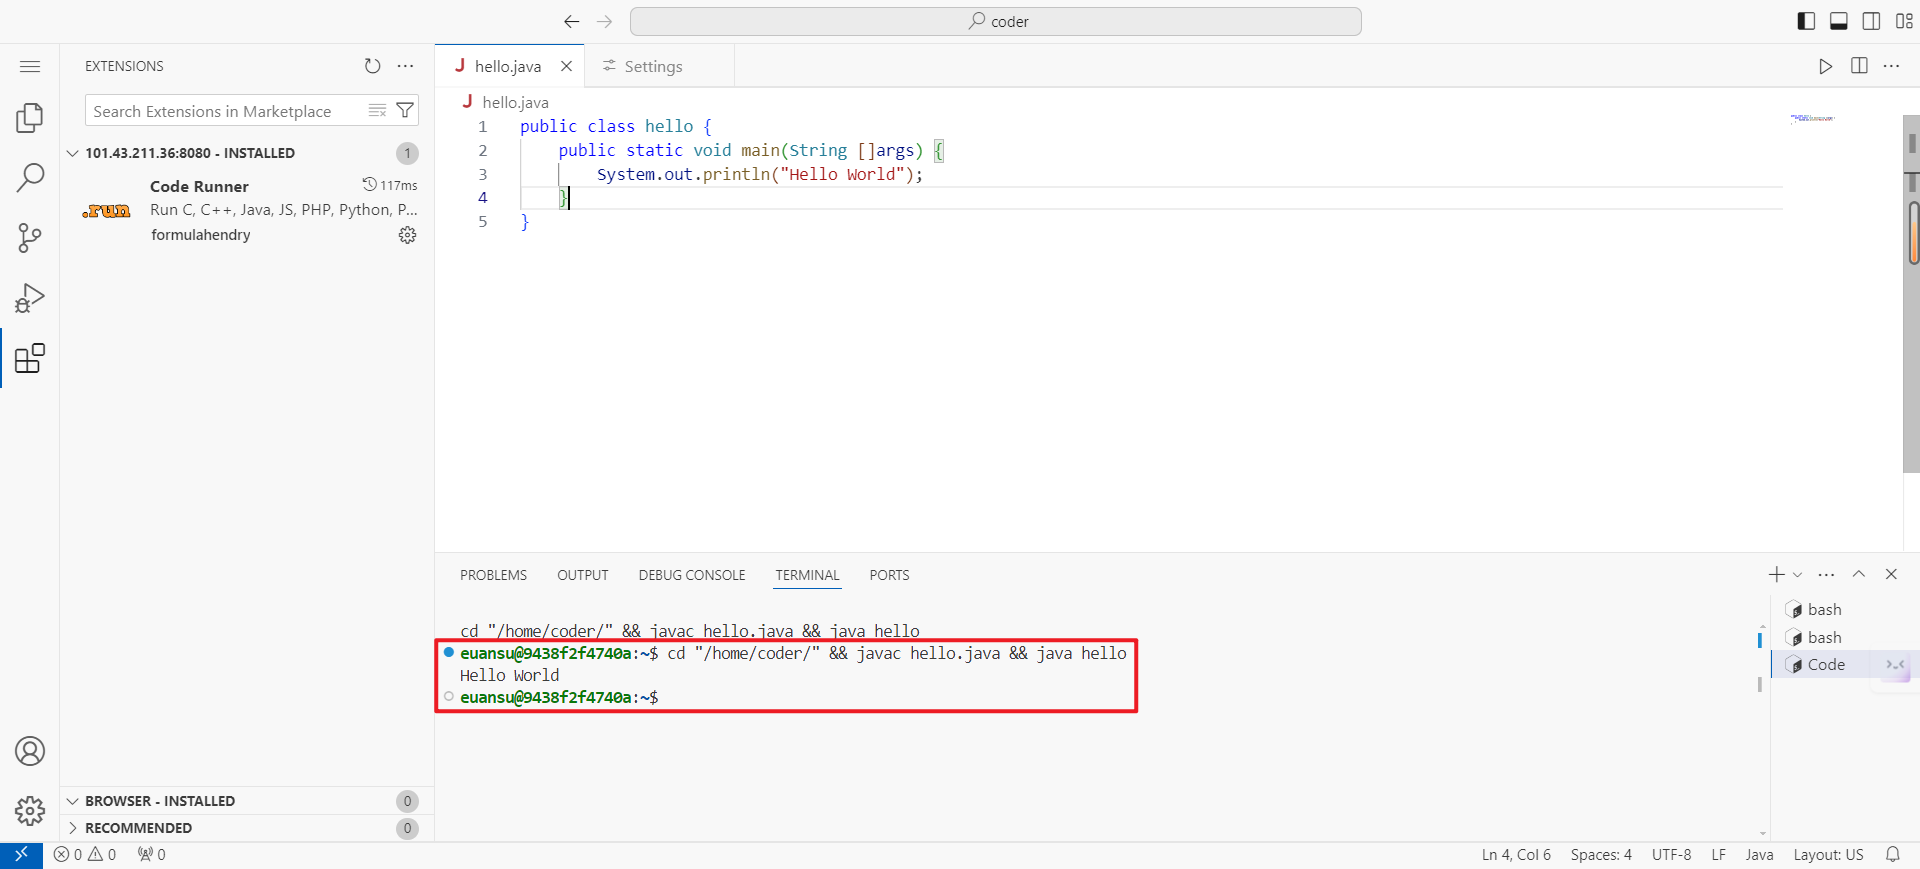Toggle the bottom panel visibility

click(1838, 21)
